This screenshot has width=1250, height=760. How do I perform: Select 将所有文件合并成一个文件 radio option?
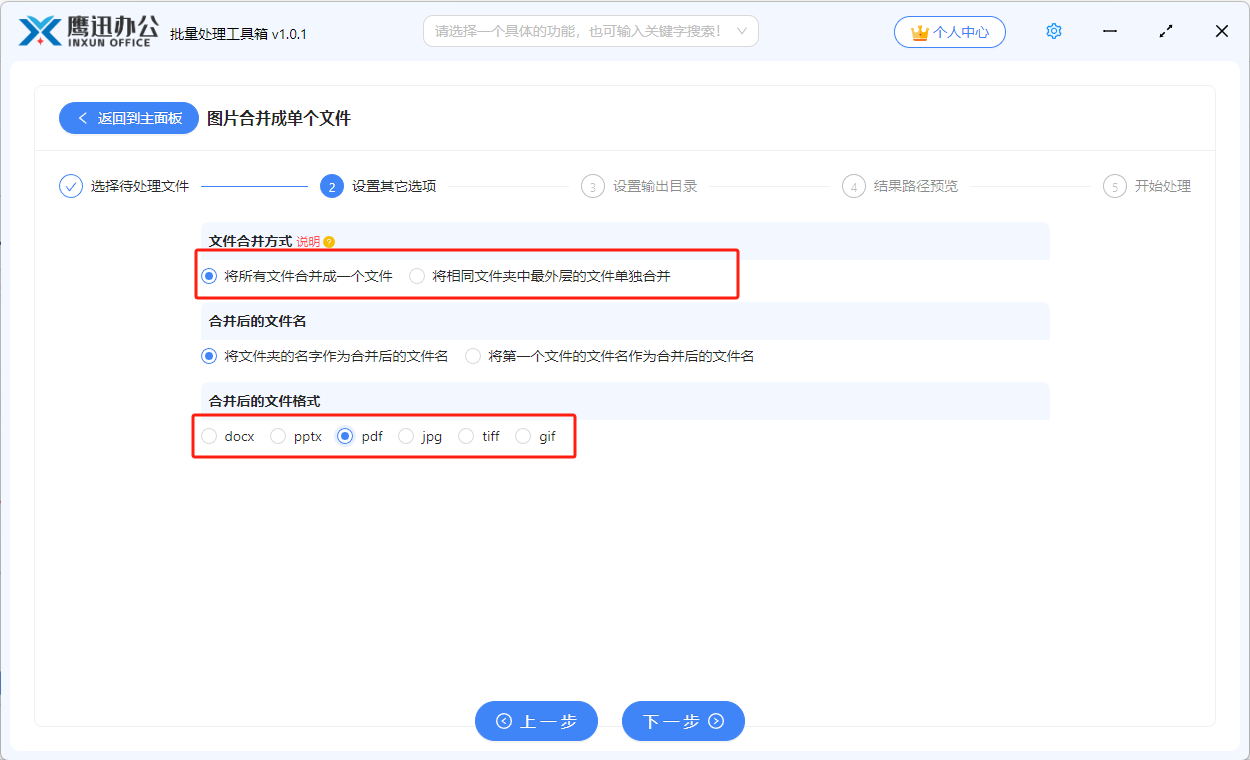coord(298,276)
